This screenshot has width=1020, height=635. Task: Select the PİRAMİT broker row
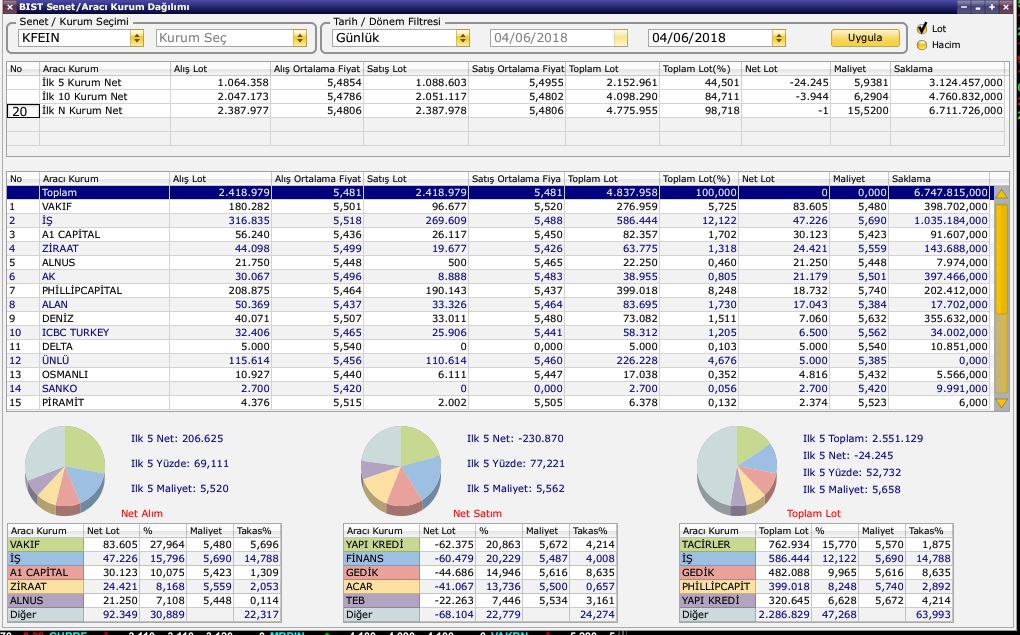coord(498,402)
